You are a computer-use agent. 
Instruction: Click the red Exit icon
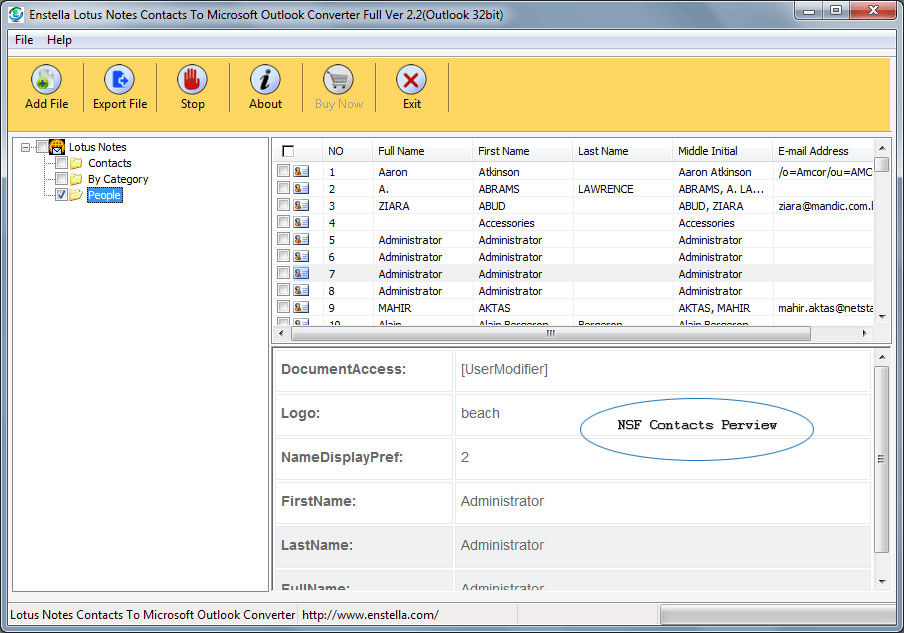(411, 80)
